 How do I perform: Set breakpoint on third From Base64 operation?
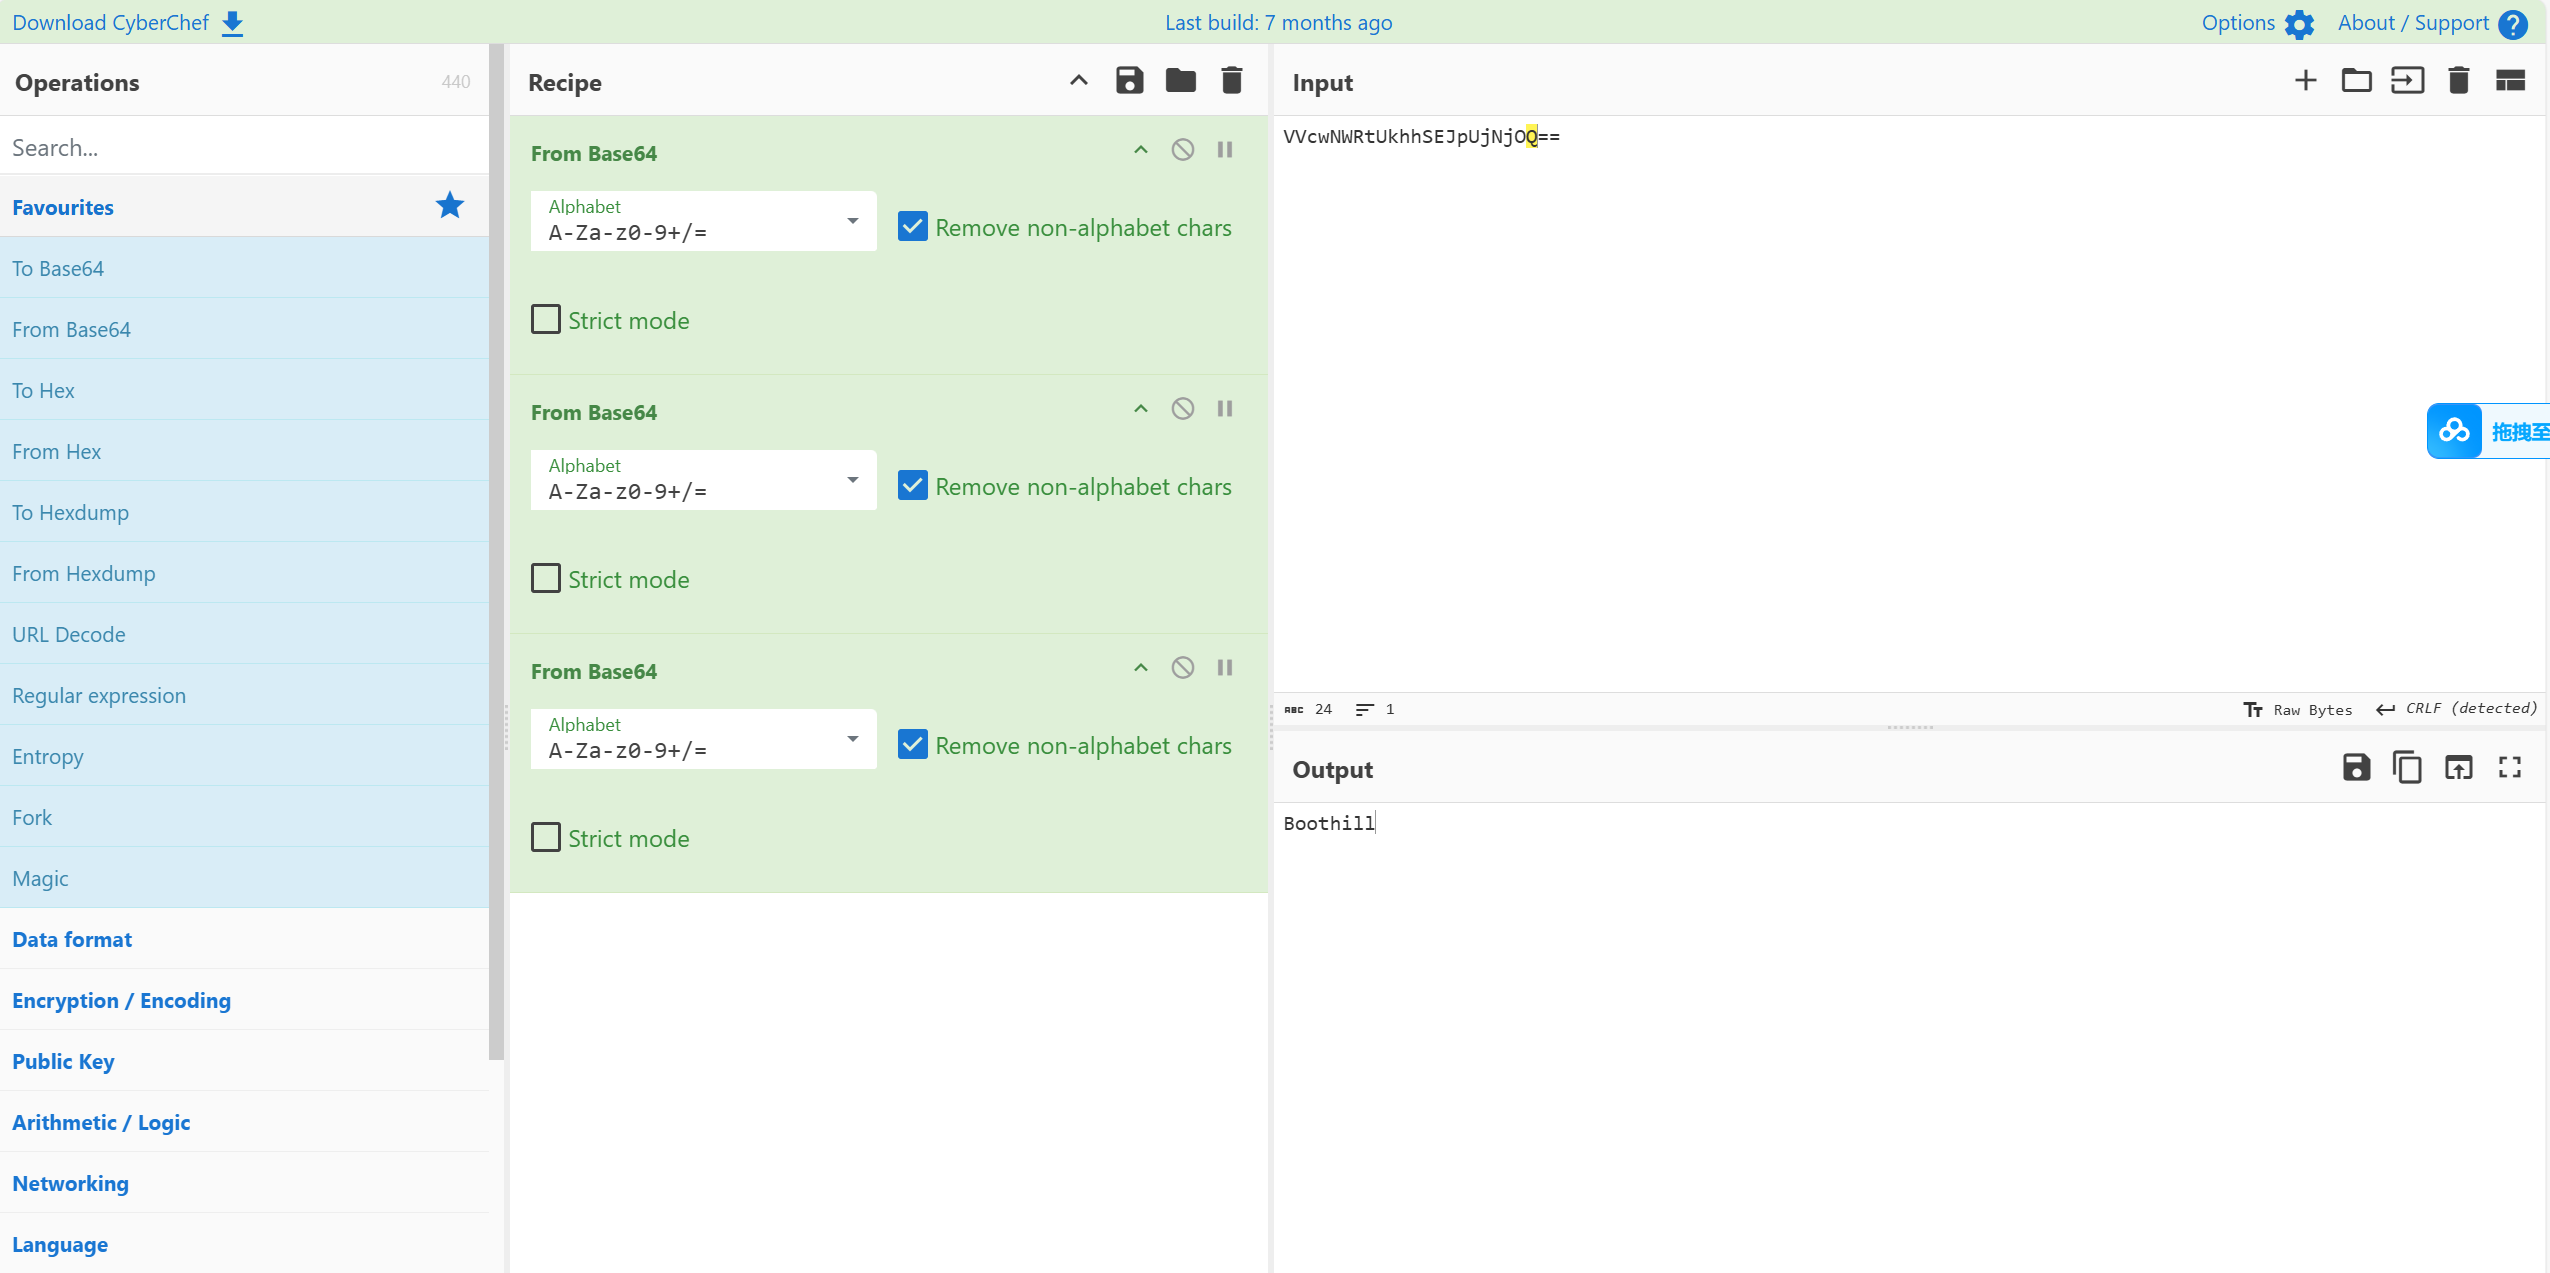(1225, 668)
